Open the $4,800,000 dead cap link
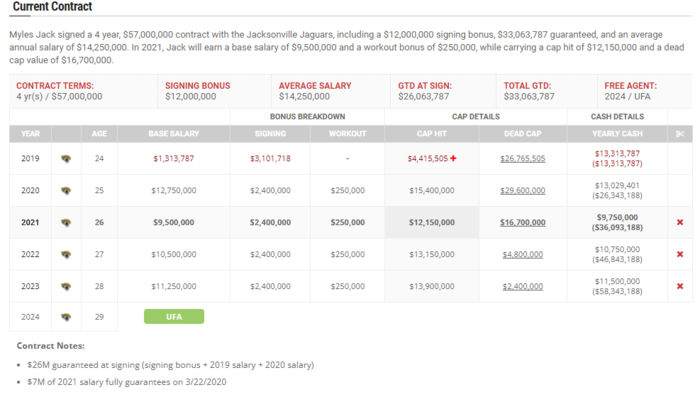700x402 pixels. [x=522, y=255]
